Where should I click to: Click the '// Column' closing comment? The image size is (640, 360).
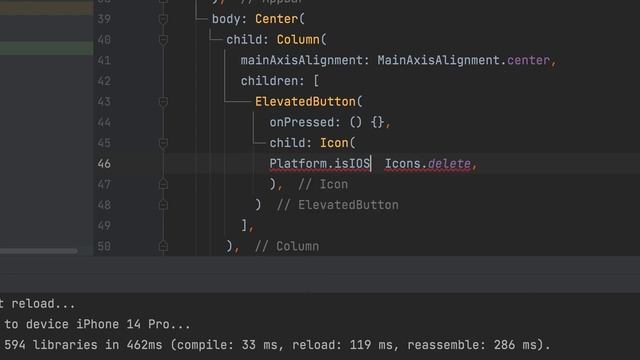287,247
